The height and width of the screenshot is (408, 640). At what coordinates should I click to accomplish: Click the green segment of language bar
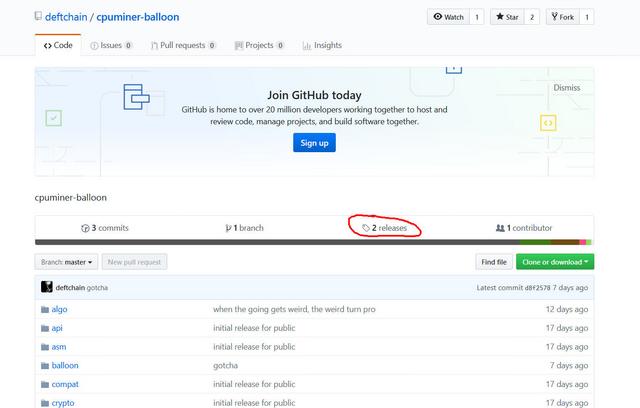(x=535, y=242)
